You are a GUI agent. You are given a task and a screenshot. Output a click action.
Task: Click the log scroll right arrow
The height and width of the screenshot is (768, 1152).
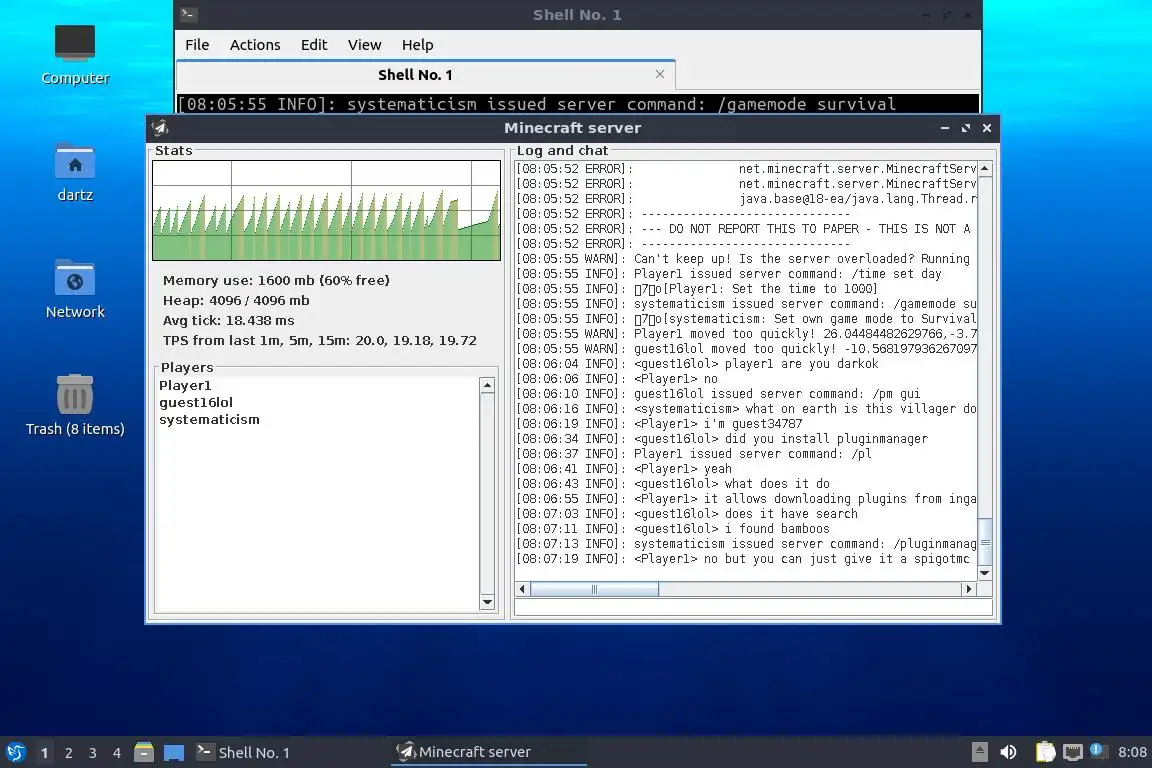(968, 589)
